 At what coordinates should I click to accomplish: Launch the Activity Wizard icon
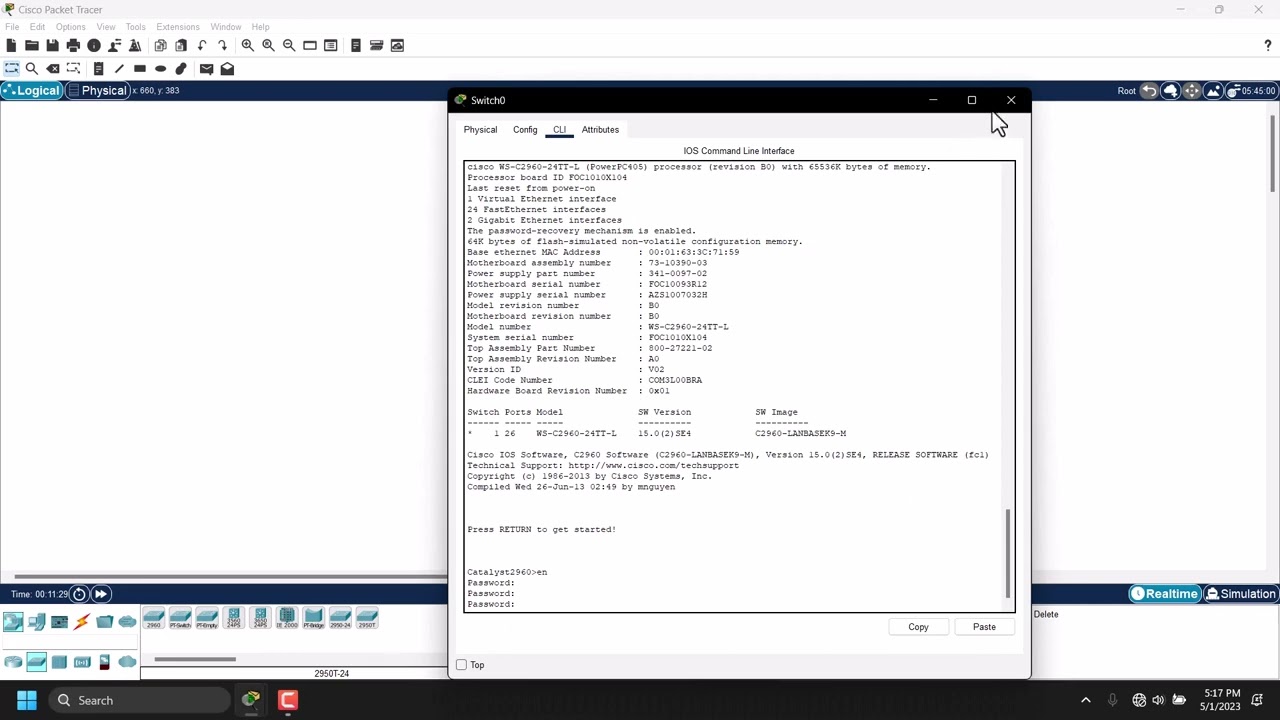tap(135, 45)
